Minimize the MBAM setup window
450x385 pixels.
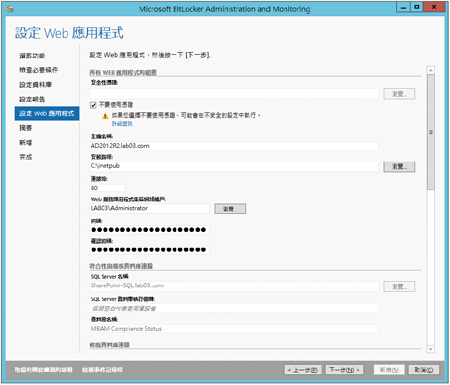point(403,7)
